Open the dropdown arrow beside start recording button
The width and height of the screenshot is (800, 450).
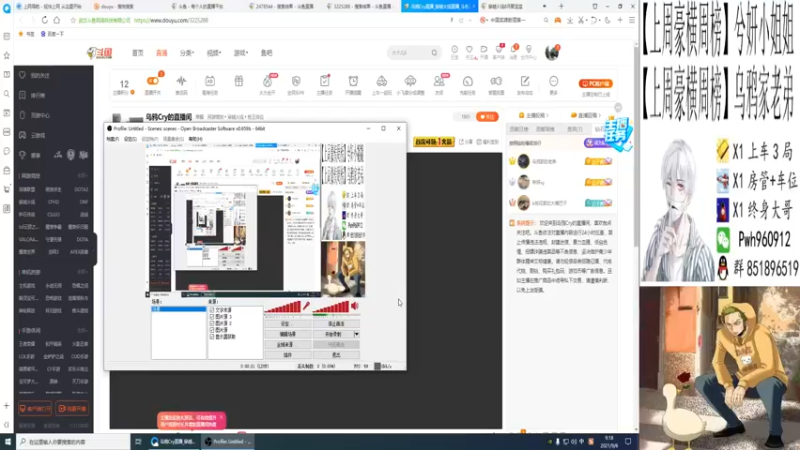[x=357, y=334]
